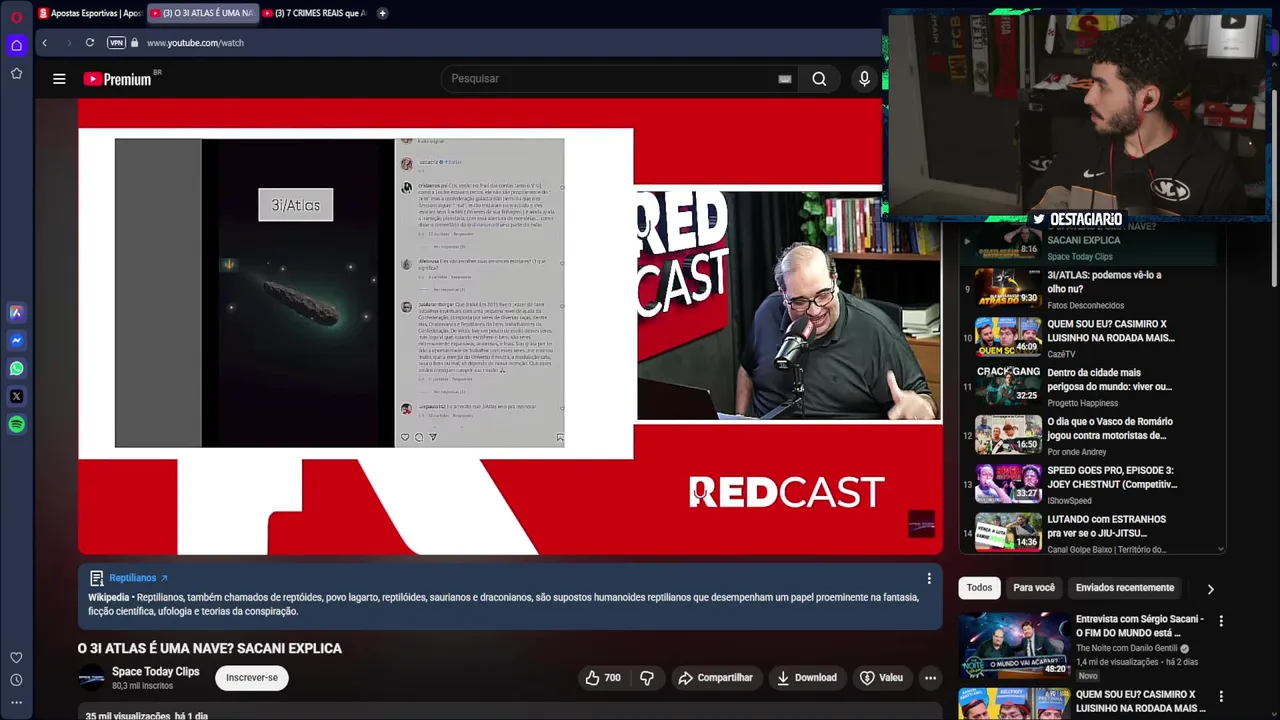Share the video via Compartilhar
This screenshot has height=720, width=1280.
715,678
